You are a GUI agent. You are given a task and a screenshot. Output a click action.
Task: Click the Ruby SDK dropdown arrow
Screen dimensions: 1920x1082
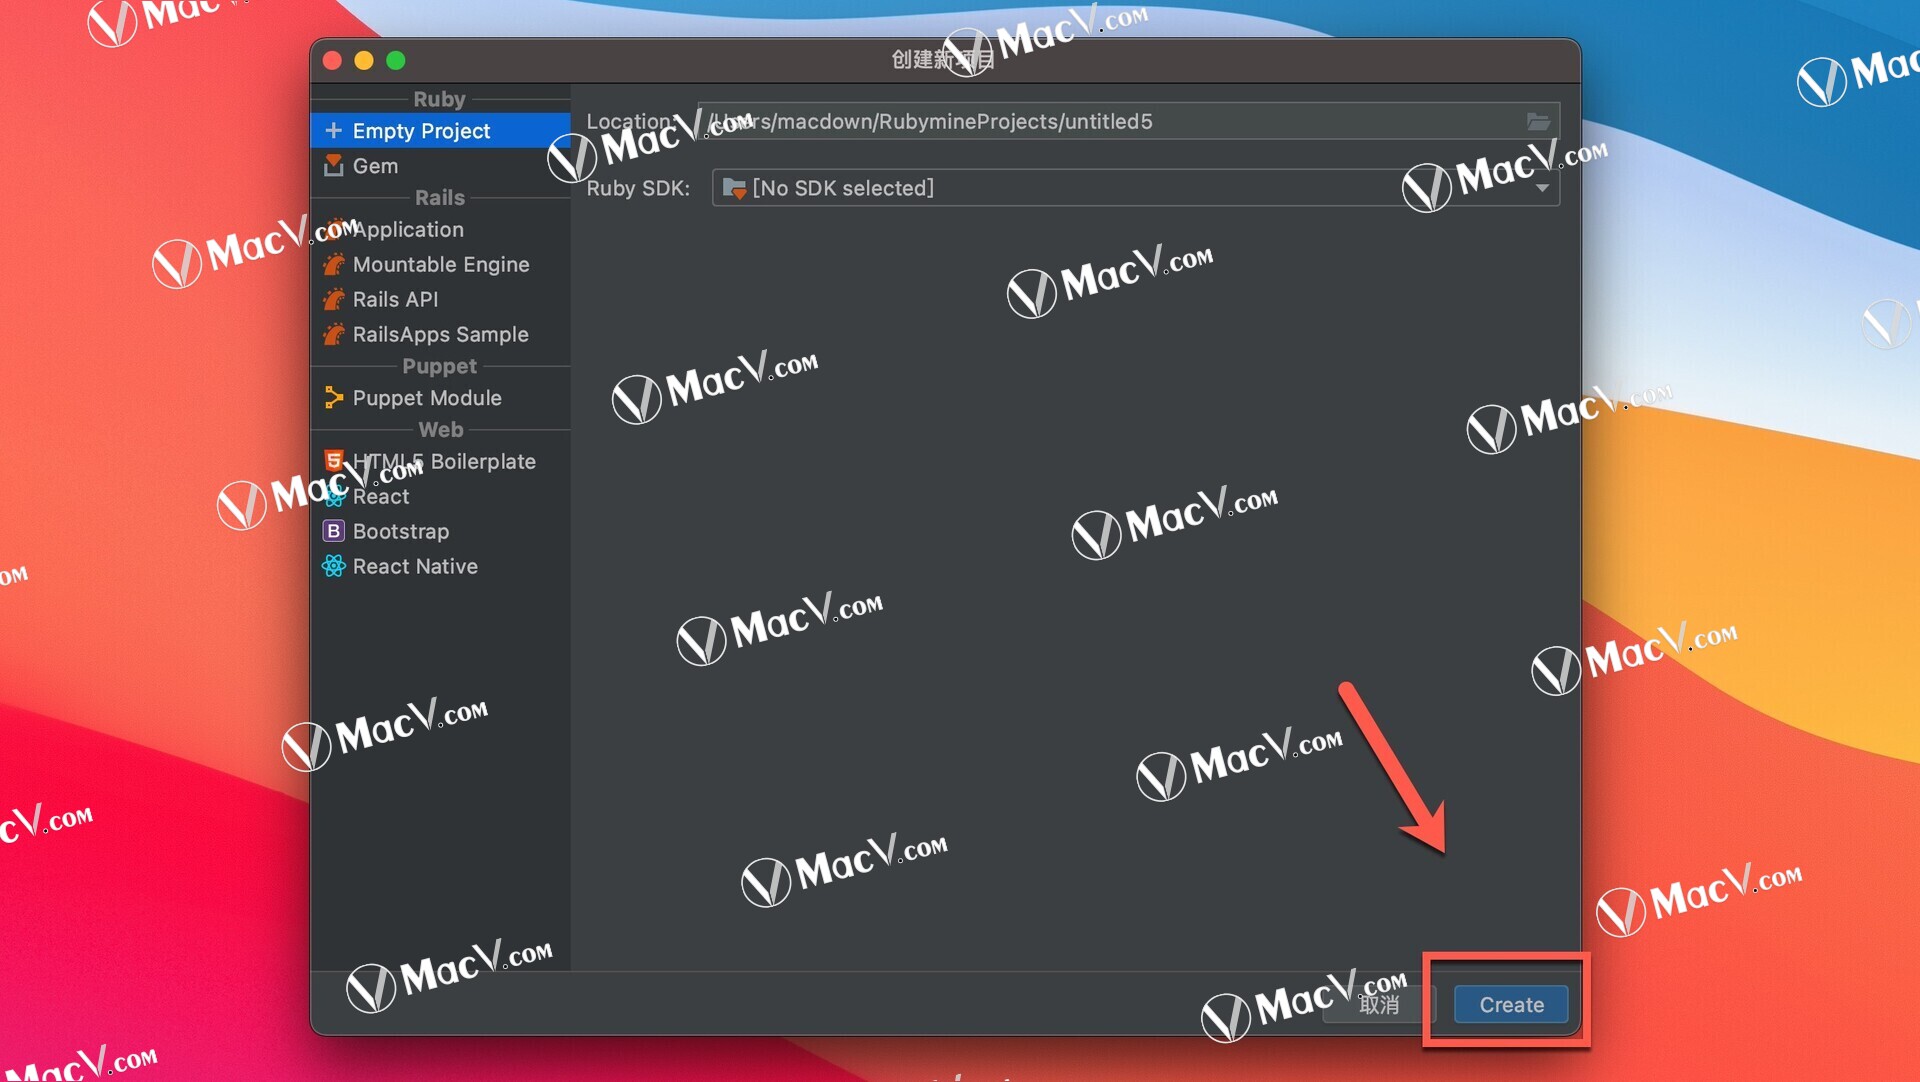[x=1542, y=188]
